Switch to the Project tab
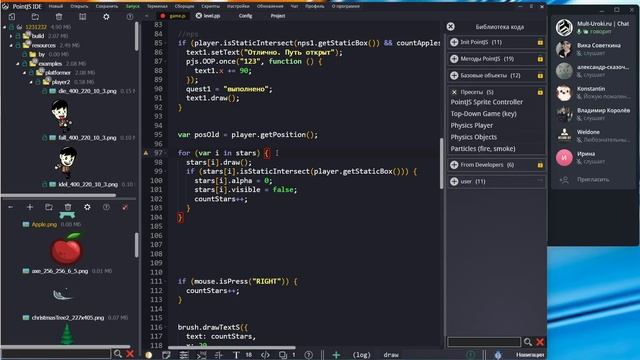The height and width of the screenshot is (360, 640). (x=278, y=16)
